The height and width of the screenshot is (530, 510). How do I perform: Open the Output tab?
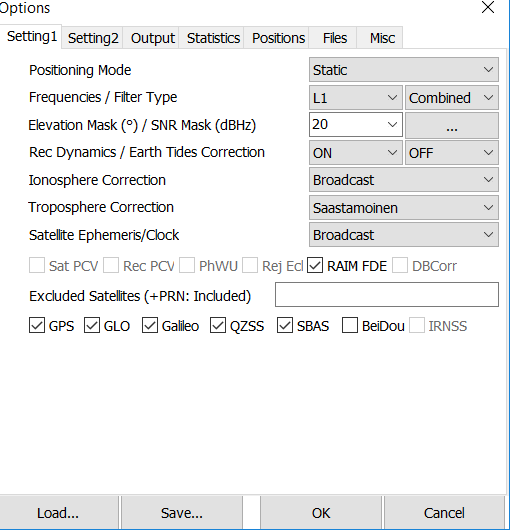[x=152, y=38]
